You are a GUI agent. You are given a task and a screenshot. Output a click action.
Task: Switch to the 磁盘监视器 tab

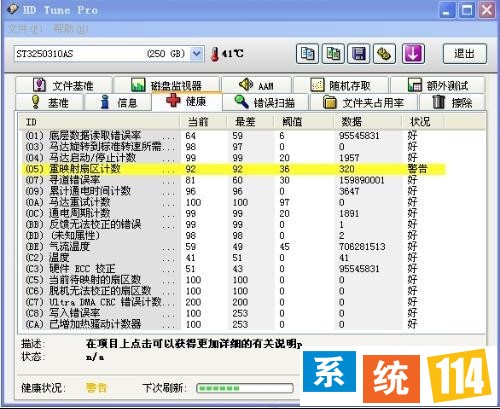pos(167,85)
